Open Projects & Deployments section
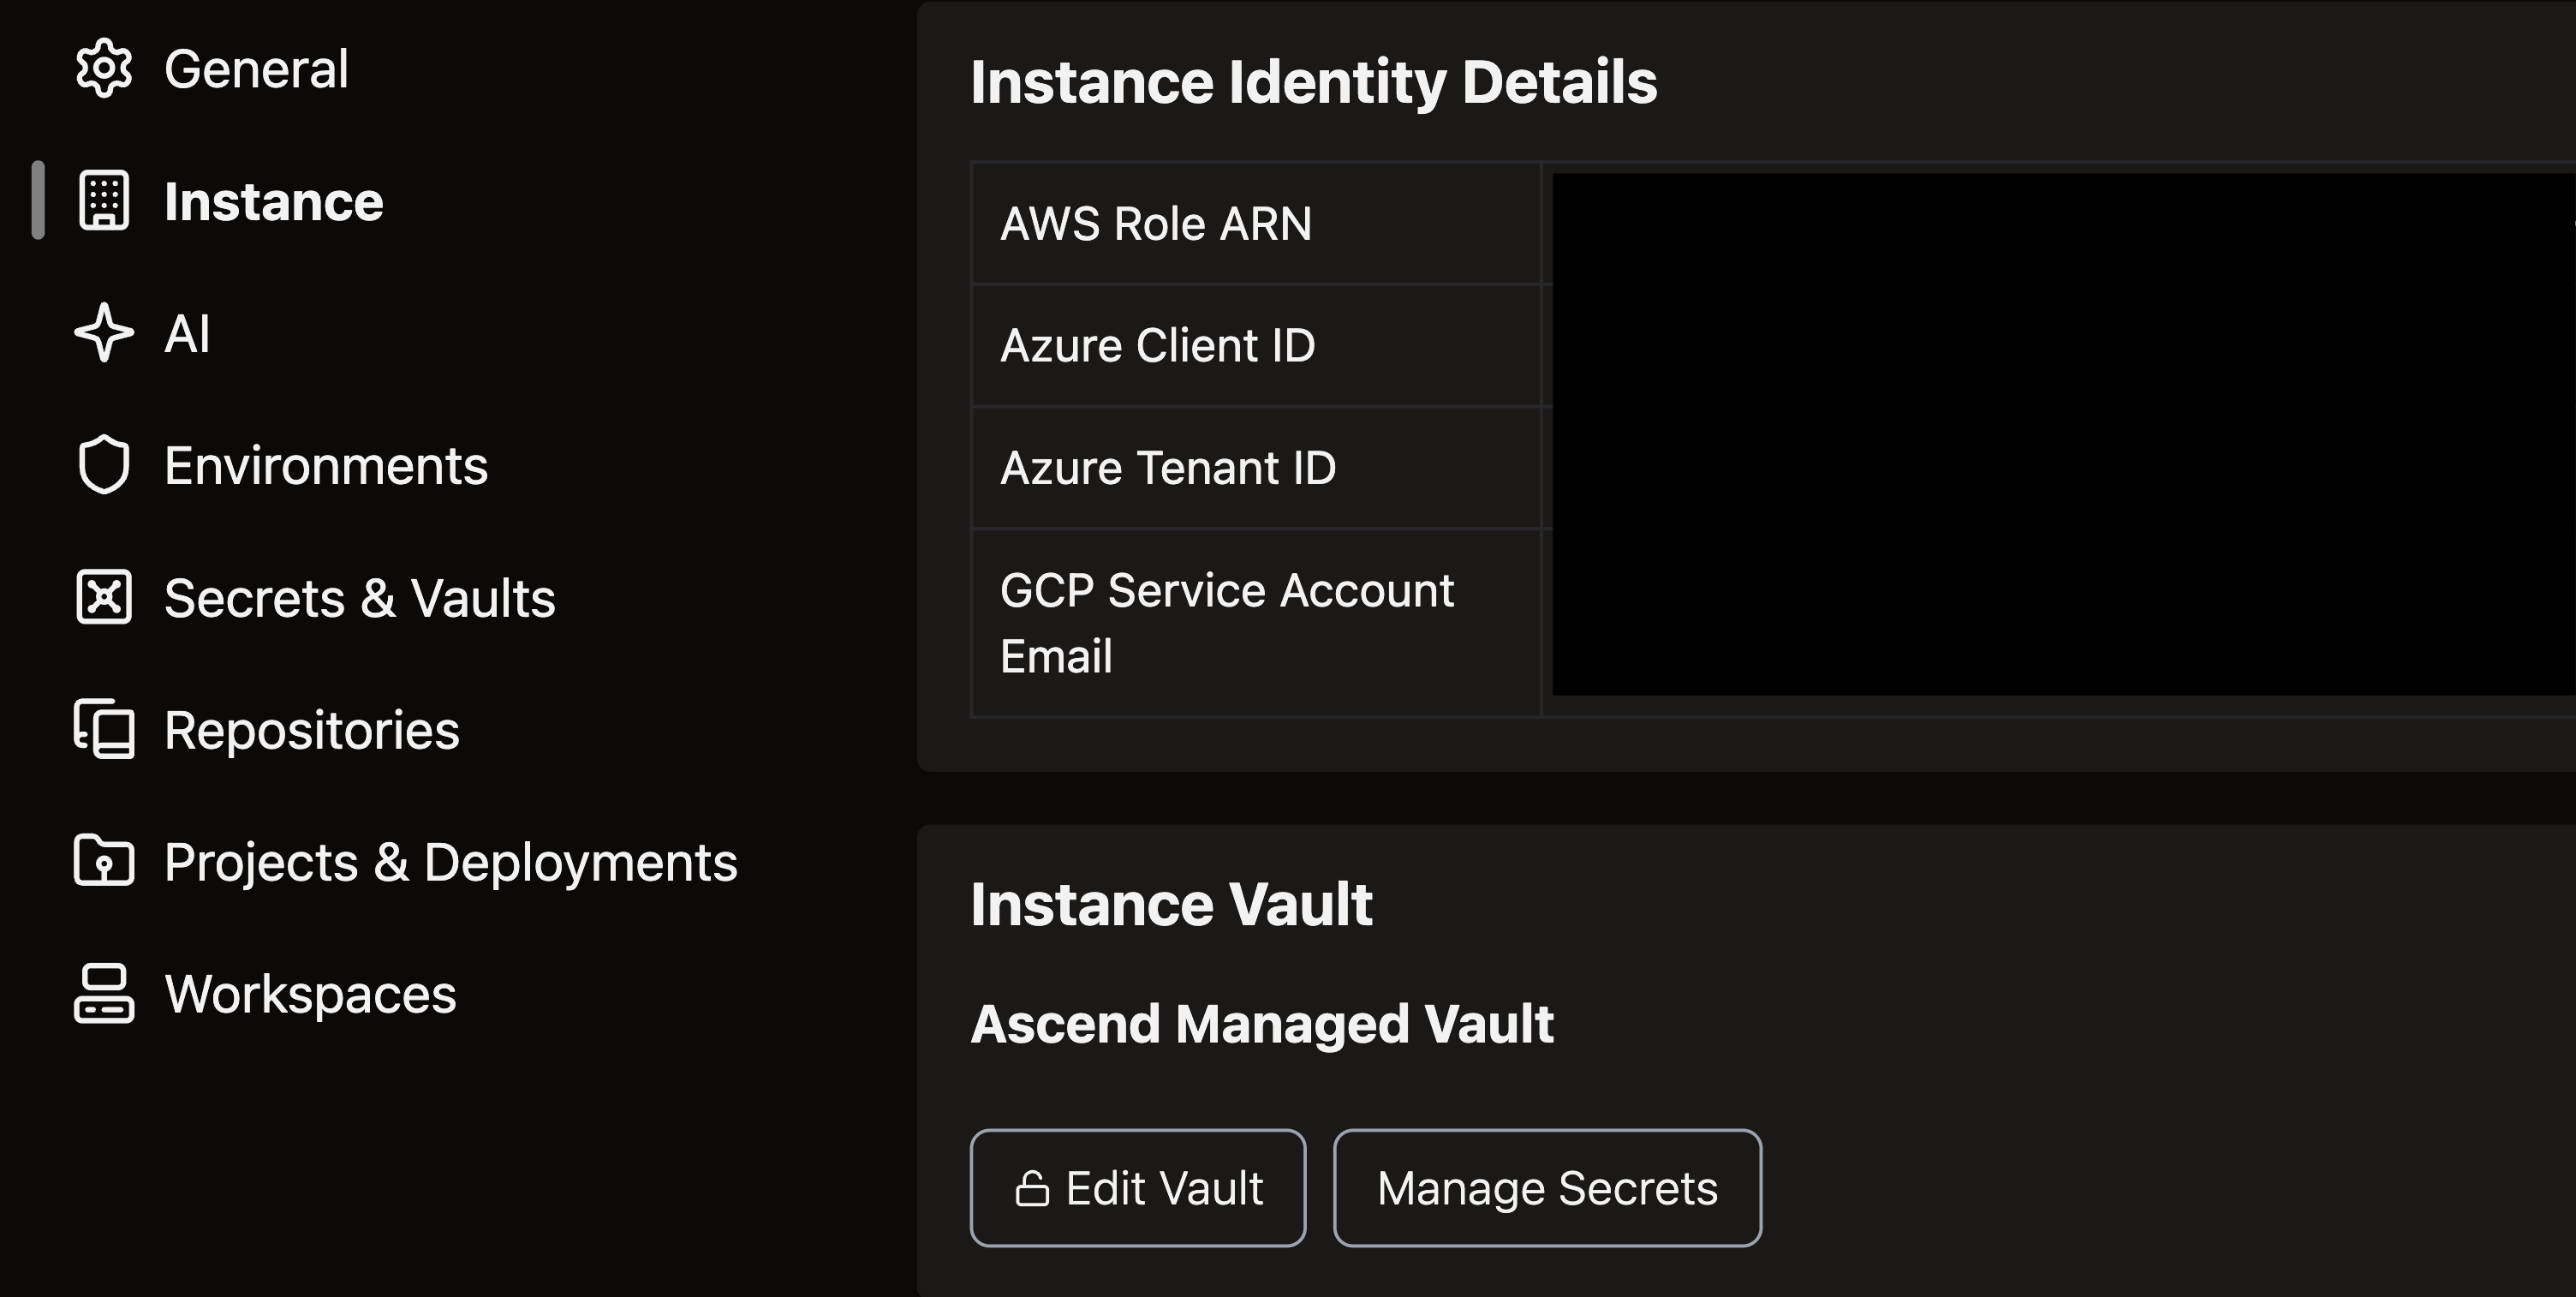Viewport: 2576px width, 1297px height. tap(450, 861)
